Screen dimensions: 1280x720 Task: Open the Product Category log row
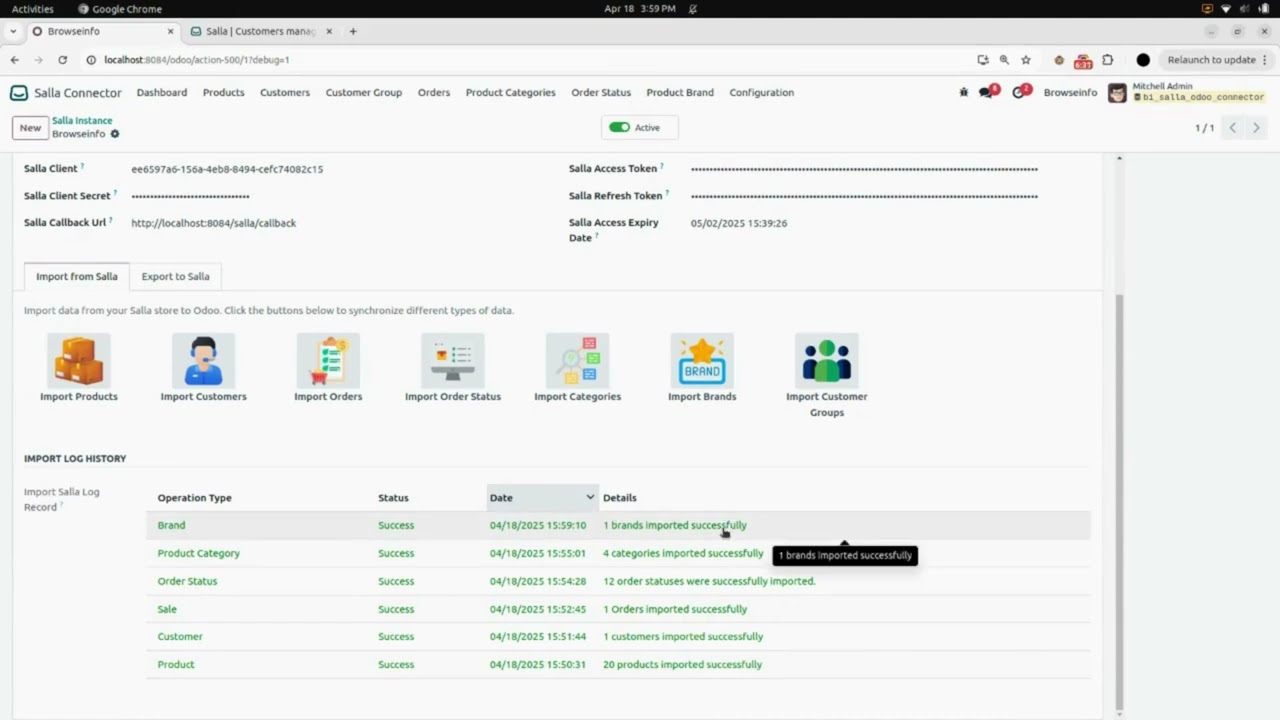(618, 553)
